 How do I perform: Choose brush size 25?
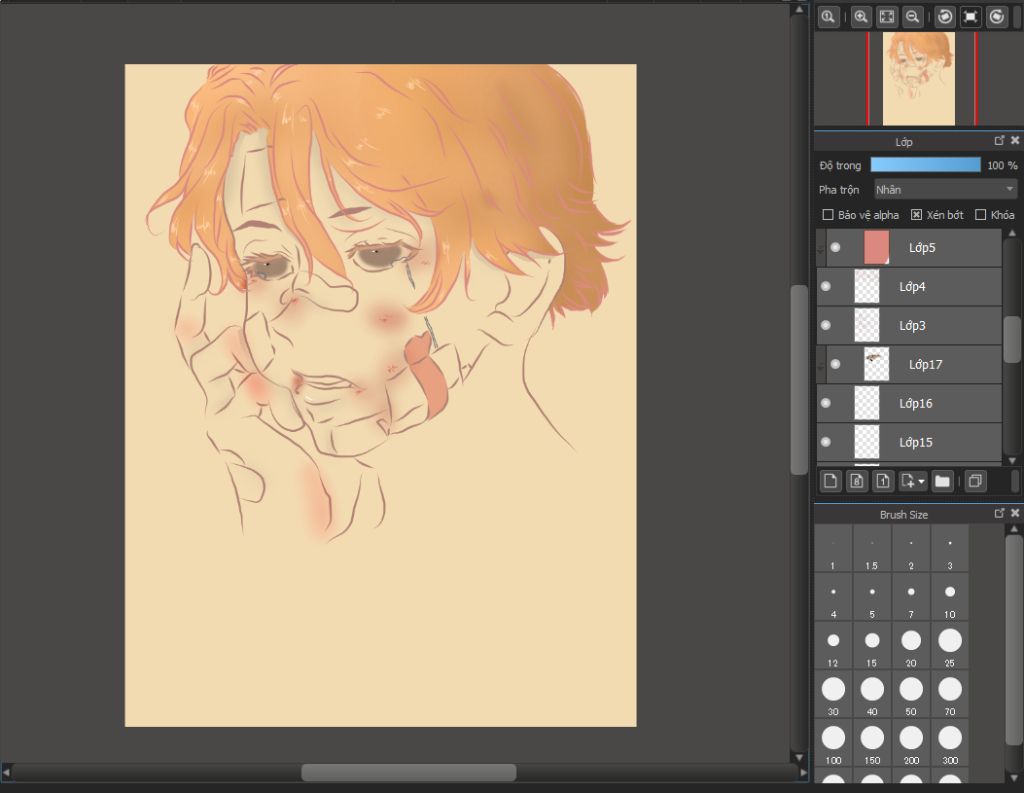[x=950, y=646]
